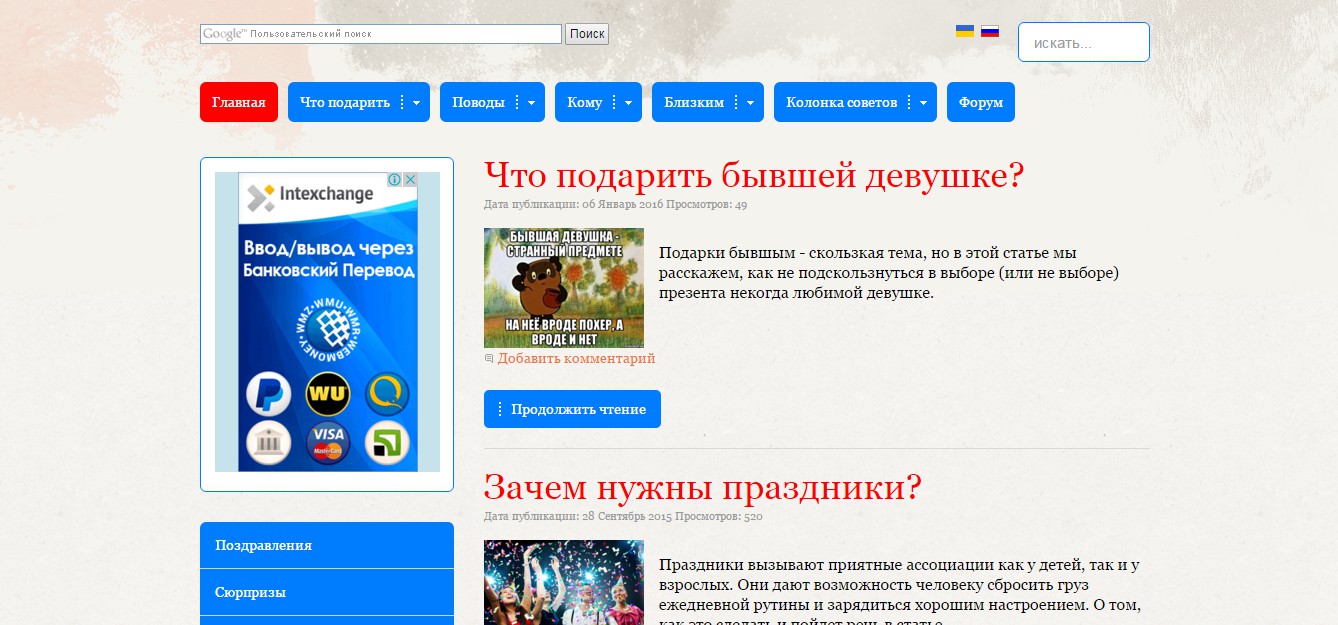Close the Intexchange ad with X icon
This screenshot has width=1338, height=625.
tap(409, 180)
